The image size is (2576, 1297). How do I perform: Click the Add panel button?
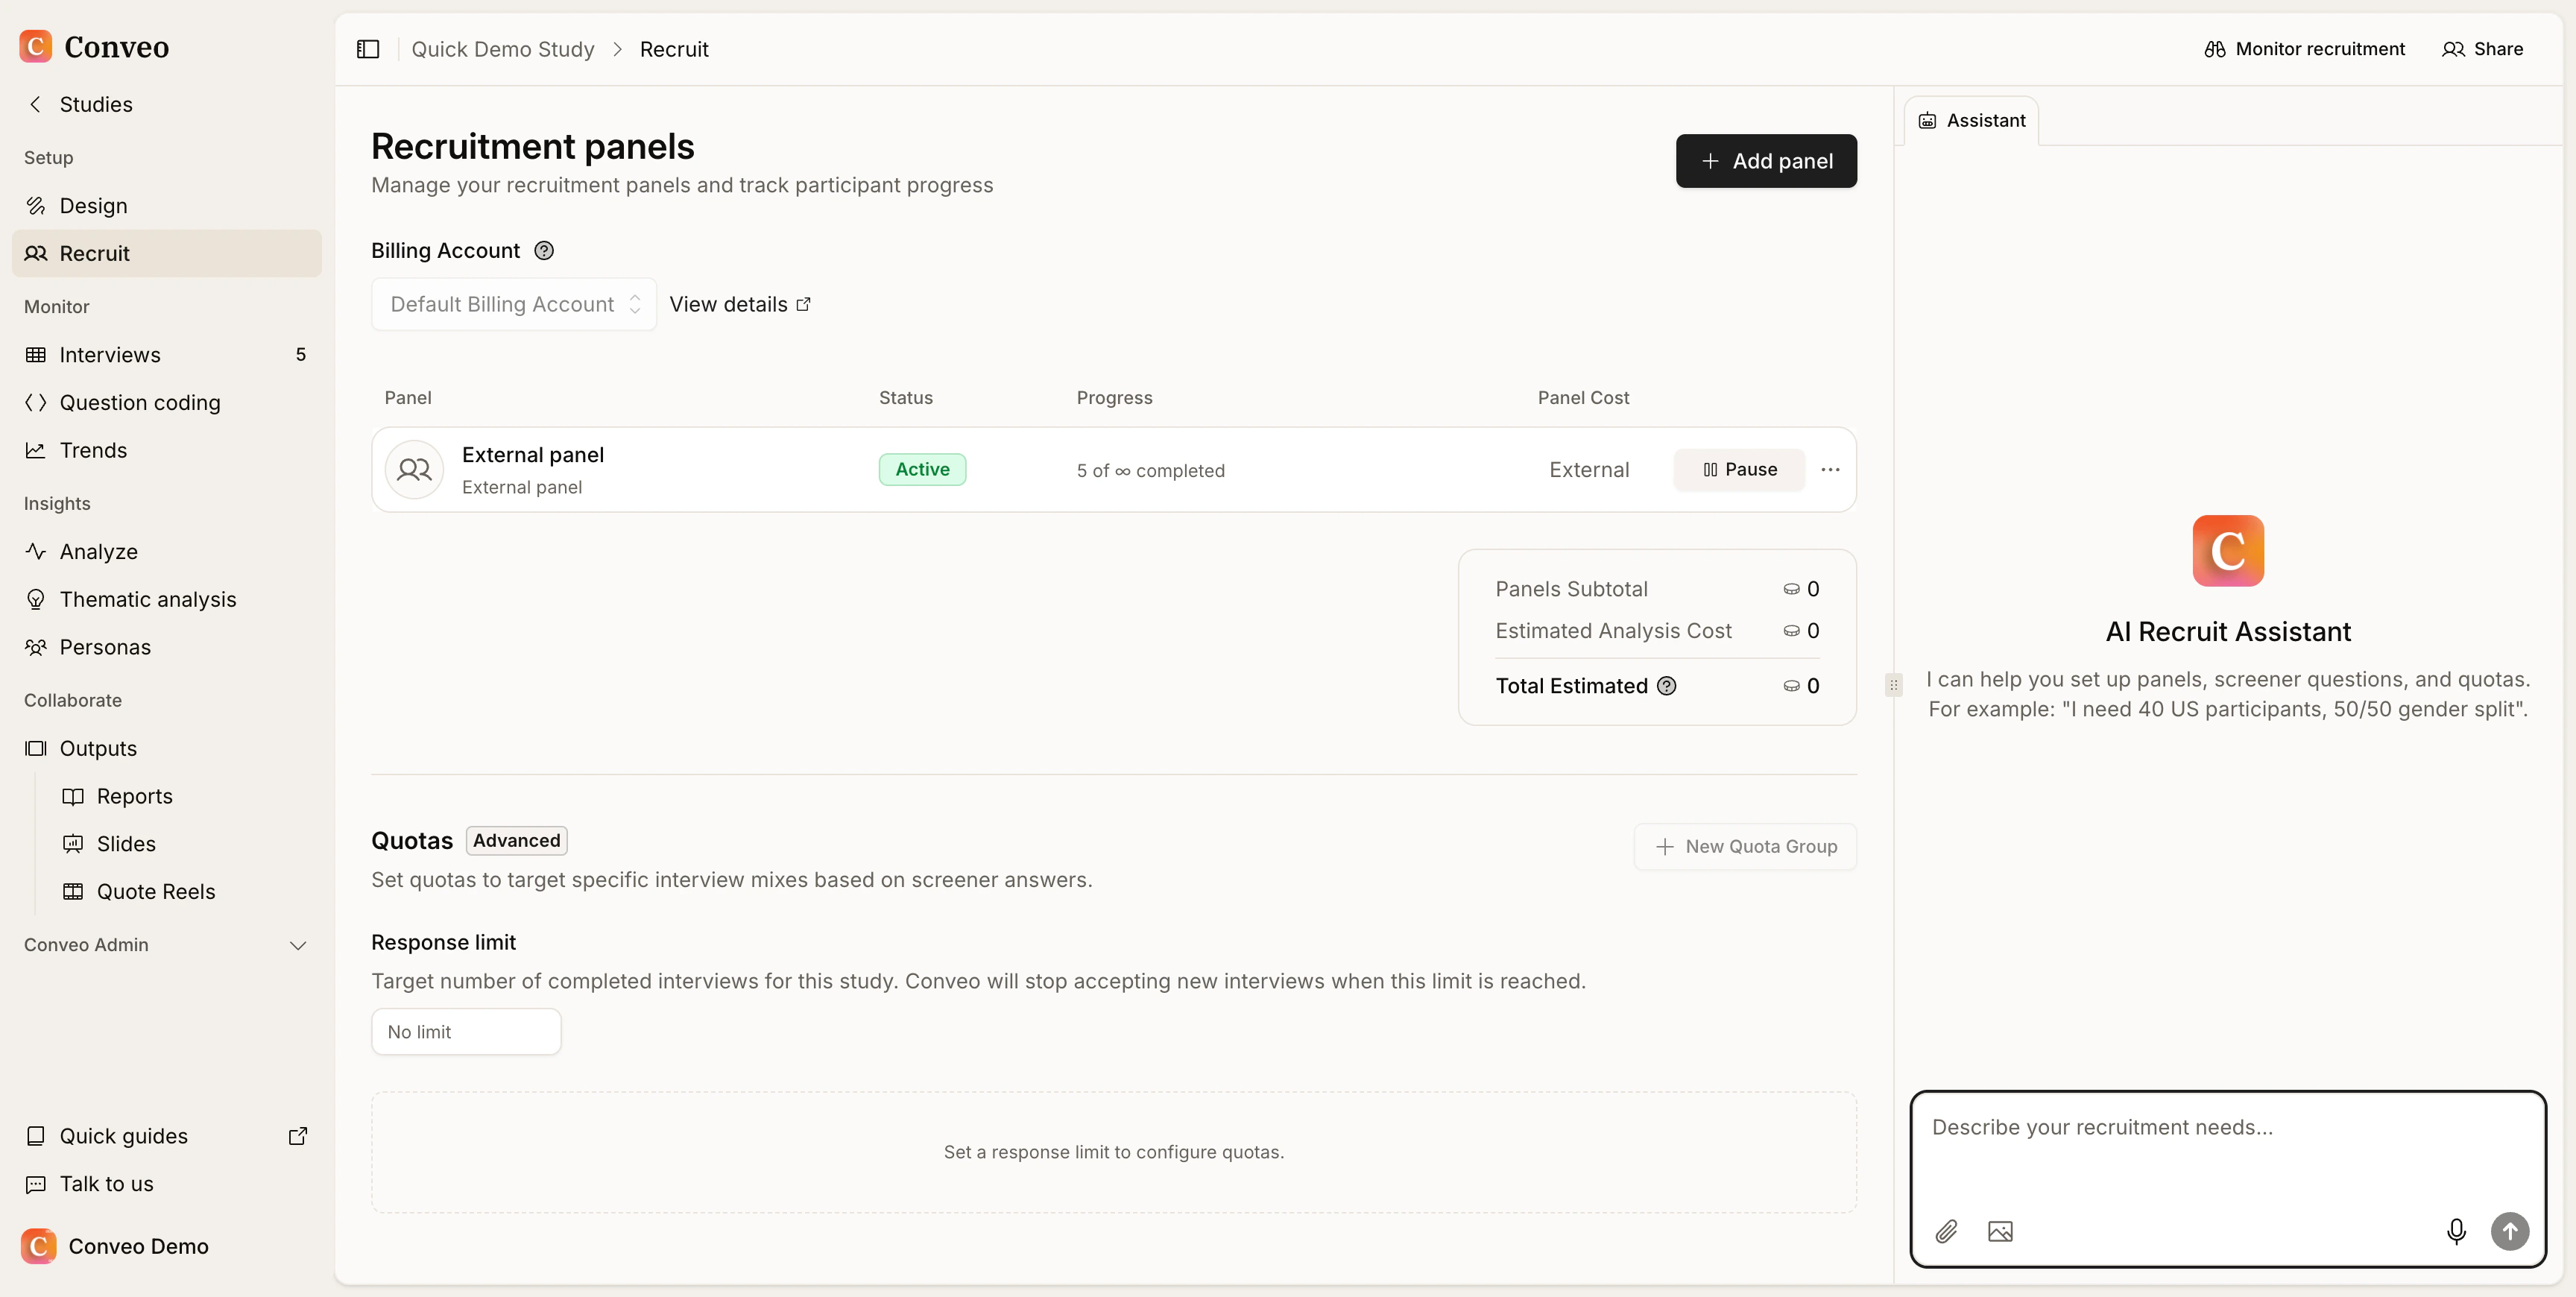click(x=1766, y=161)
